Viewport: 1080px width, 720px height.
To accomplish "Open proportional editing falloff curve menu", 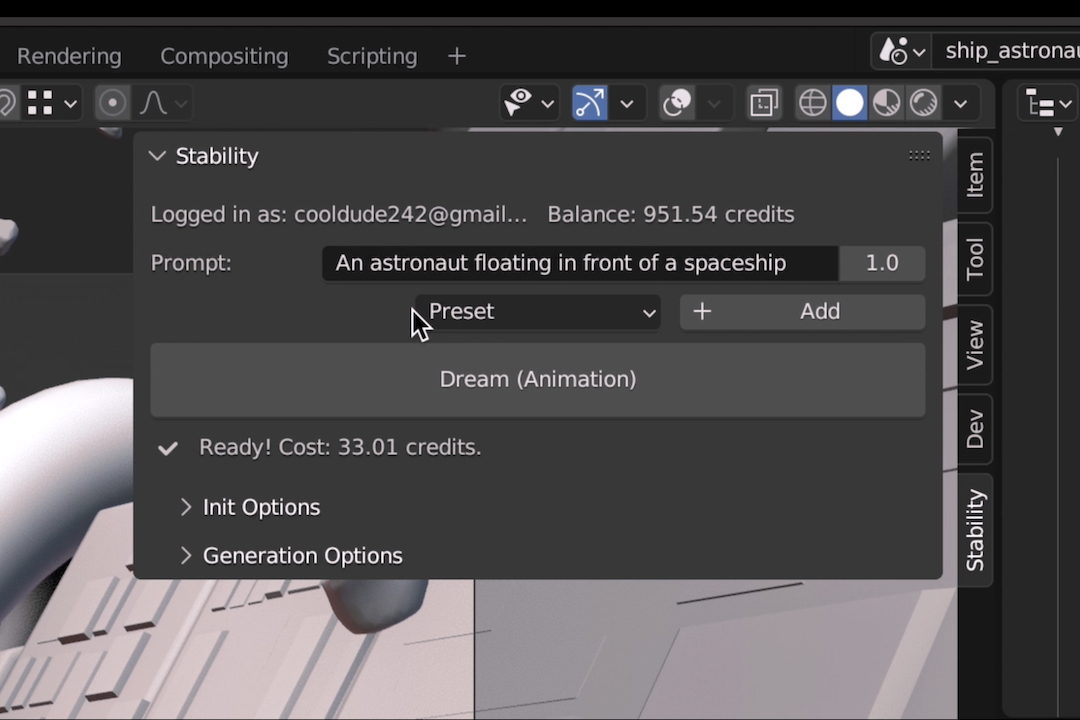I will coord(163,103).
